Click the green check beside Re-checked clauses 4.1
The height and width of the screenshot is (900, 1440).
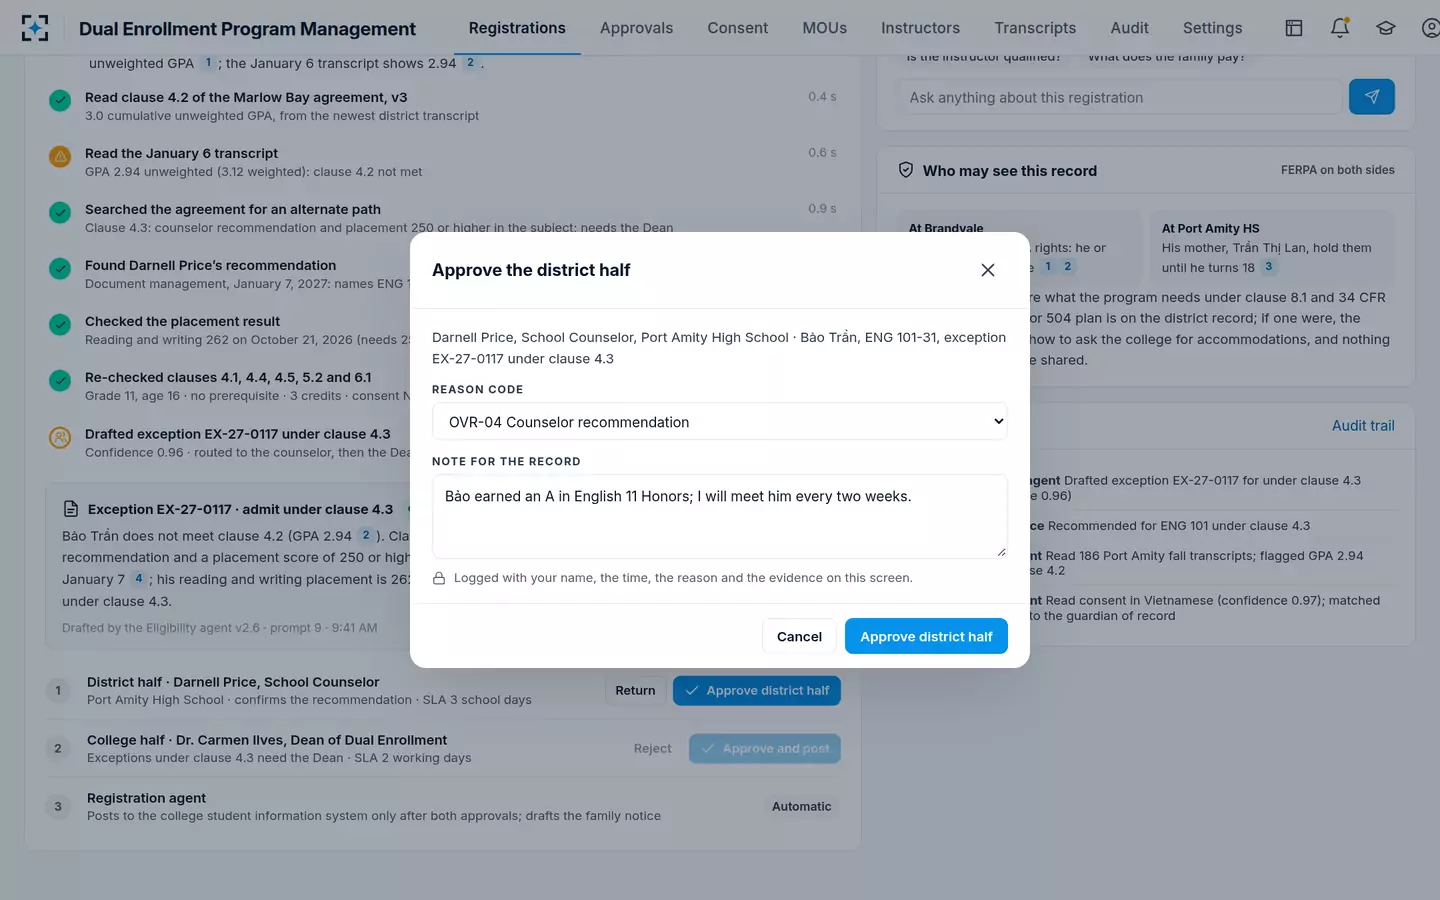pyautogui.click(x=60, y=380)
